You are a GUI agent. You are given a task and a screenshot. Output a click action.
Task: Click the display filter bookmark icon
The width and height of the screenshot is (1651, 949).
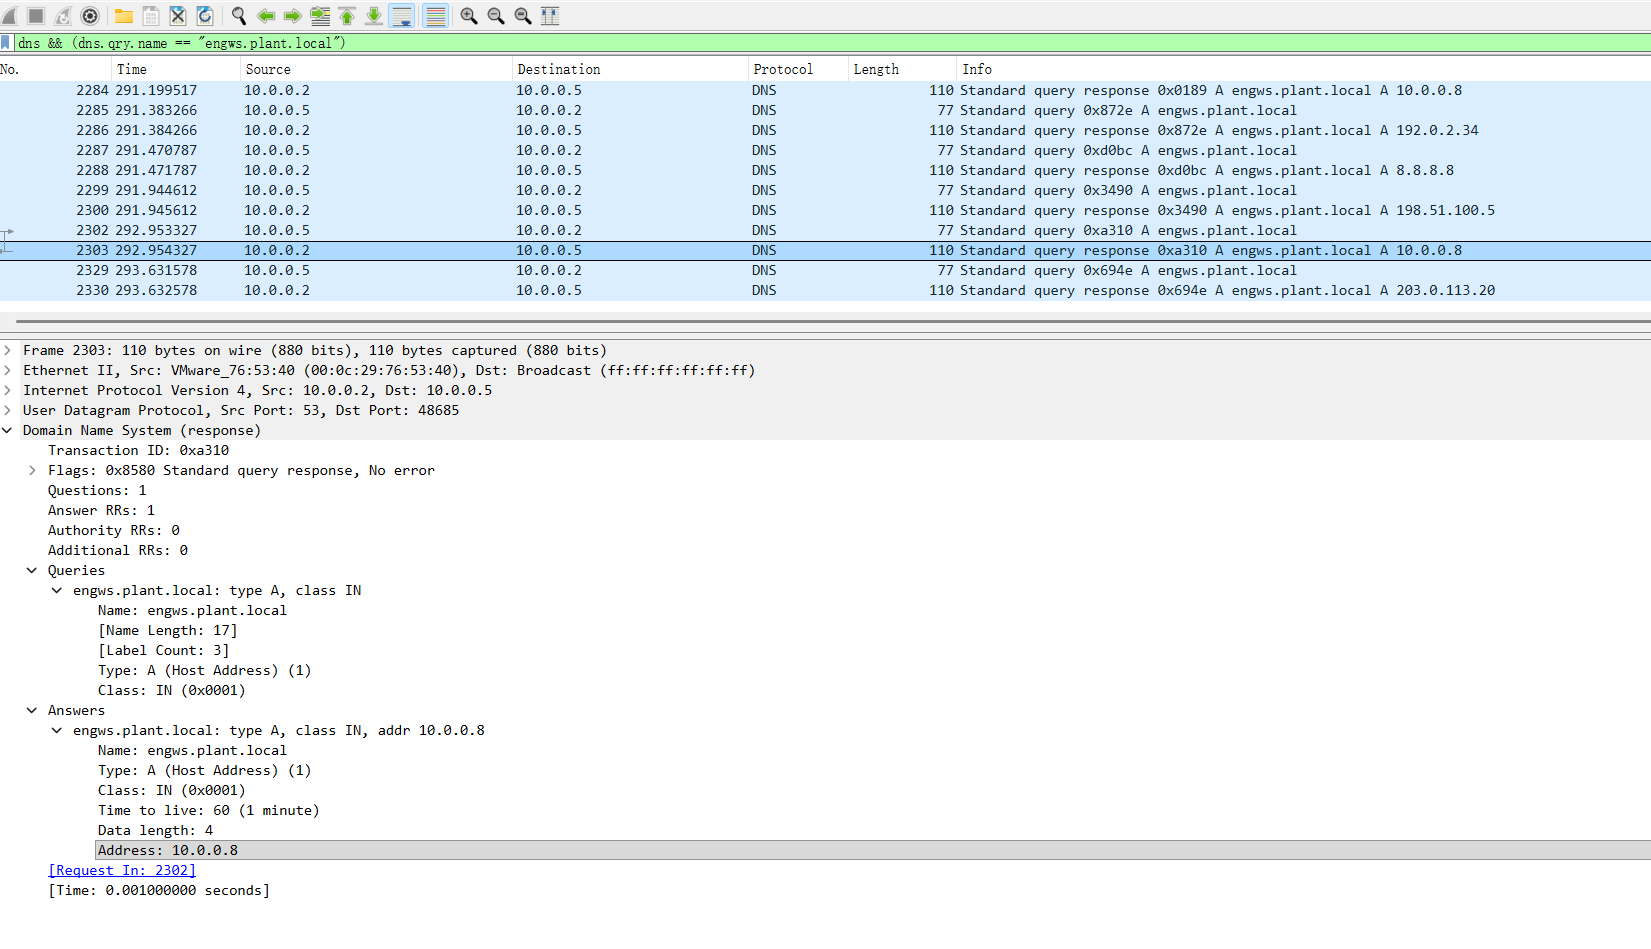pos(6,43)
